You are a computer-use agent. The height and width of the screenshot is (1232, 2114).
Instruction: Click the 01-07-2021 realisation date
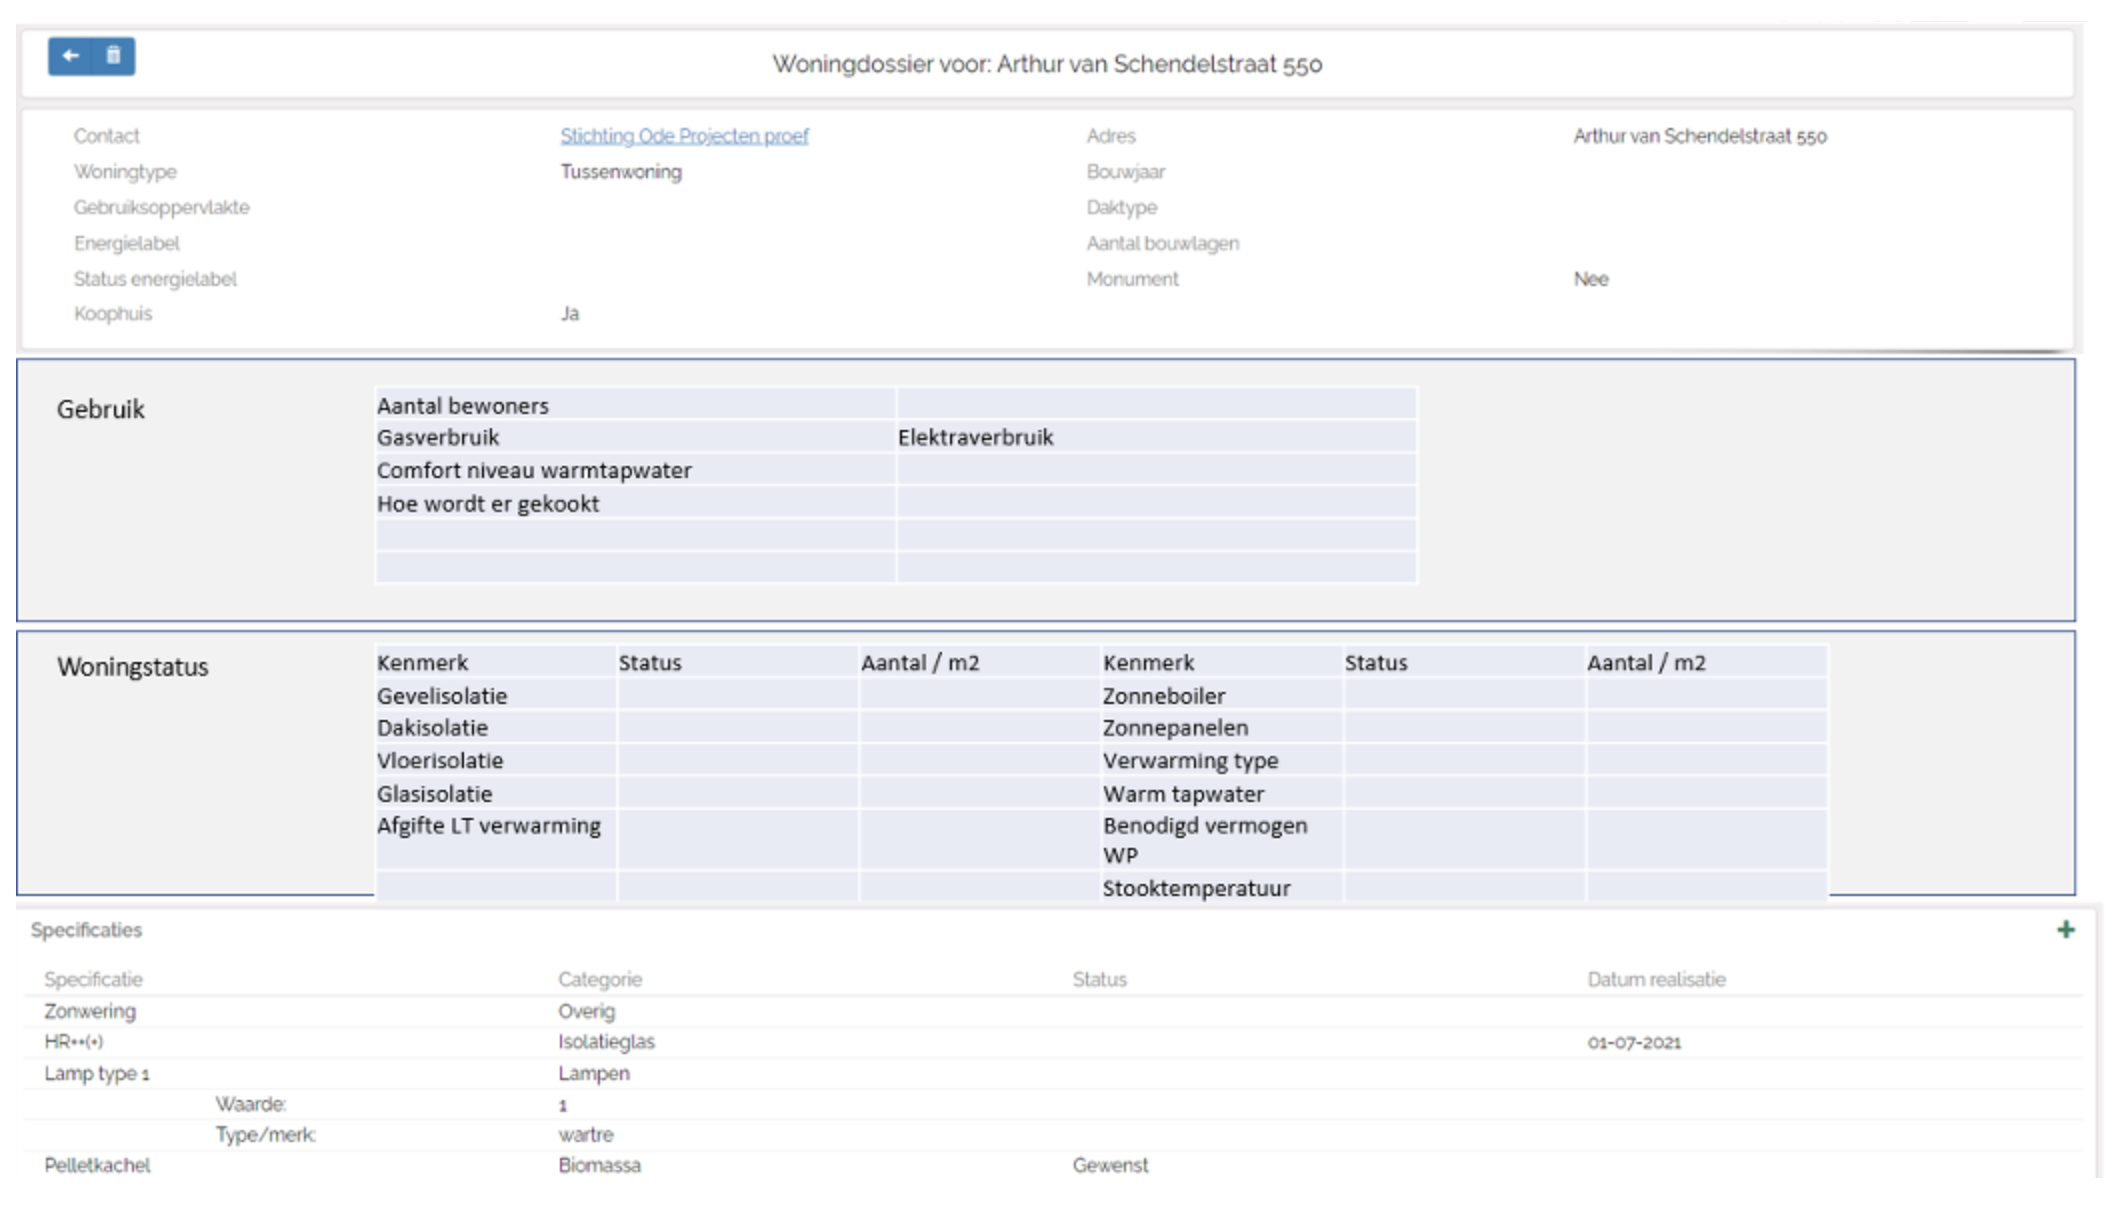click(x=1634, y=1042)
